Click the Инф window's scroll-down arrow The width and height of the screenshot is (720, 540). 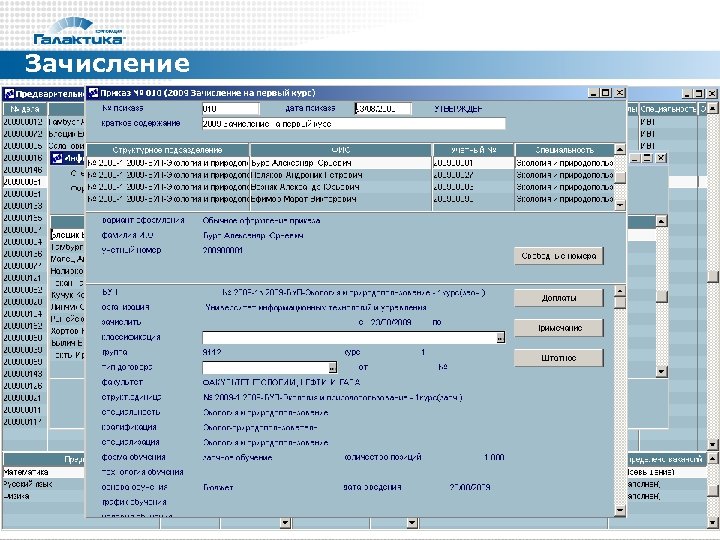(x=661, y=371)
